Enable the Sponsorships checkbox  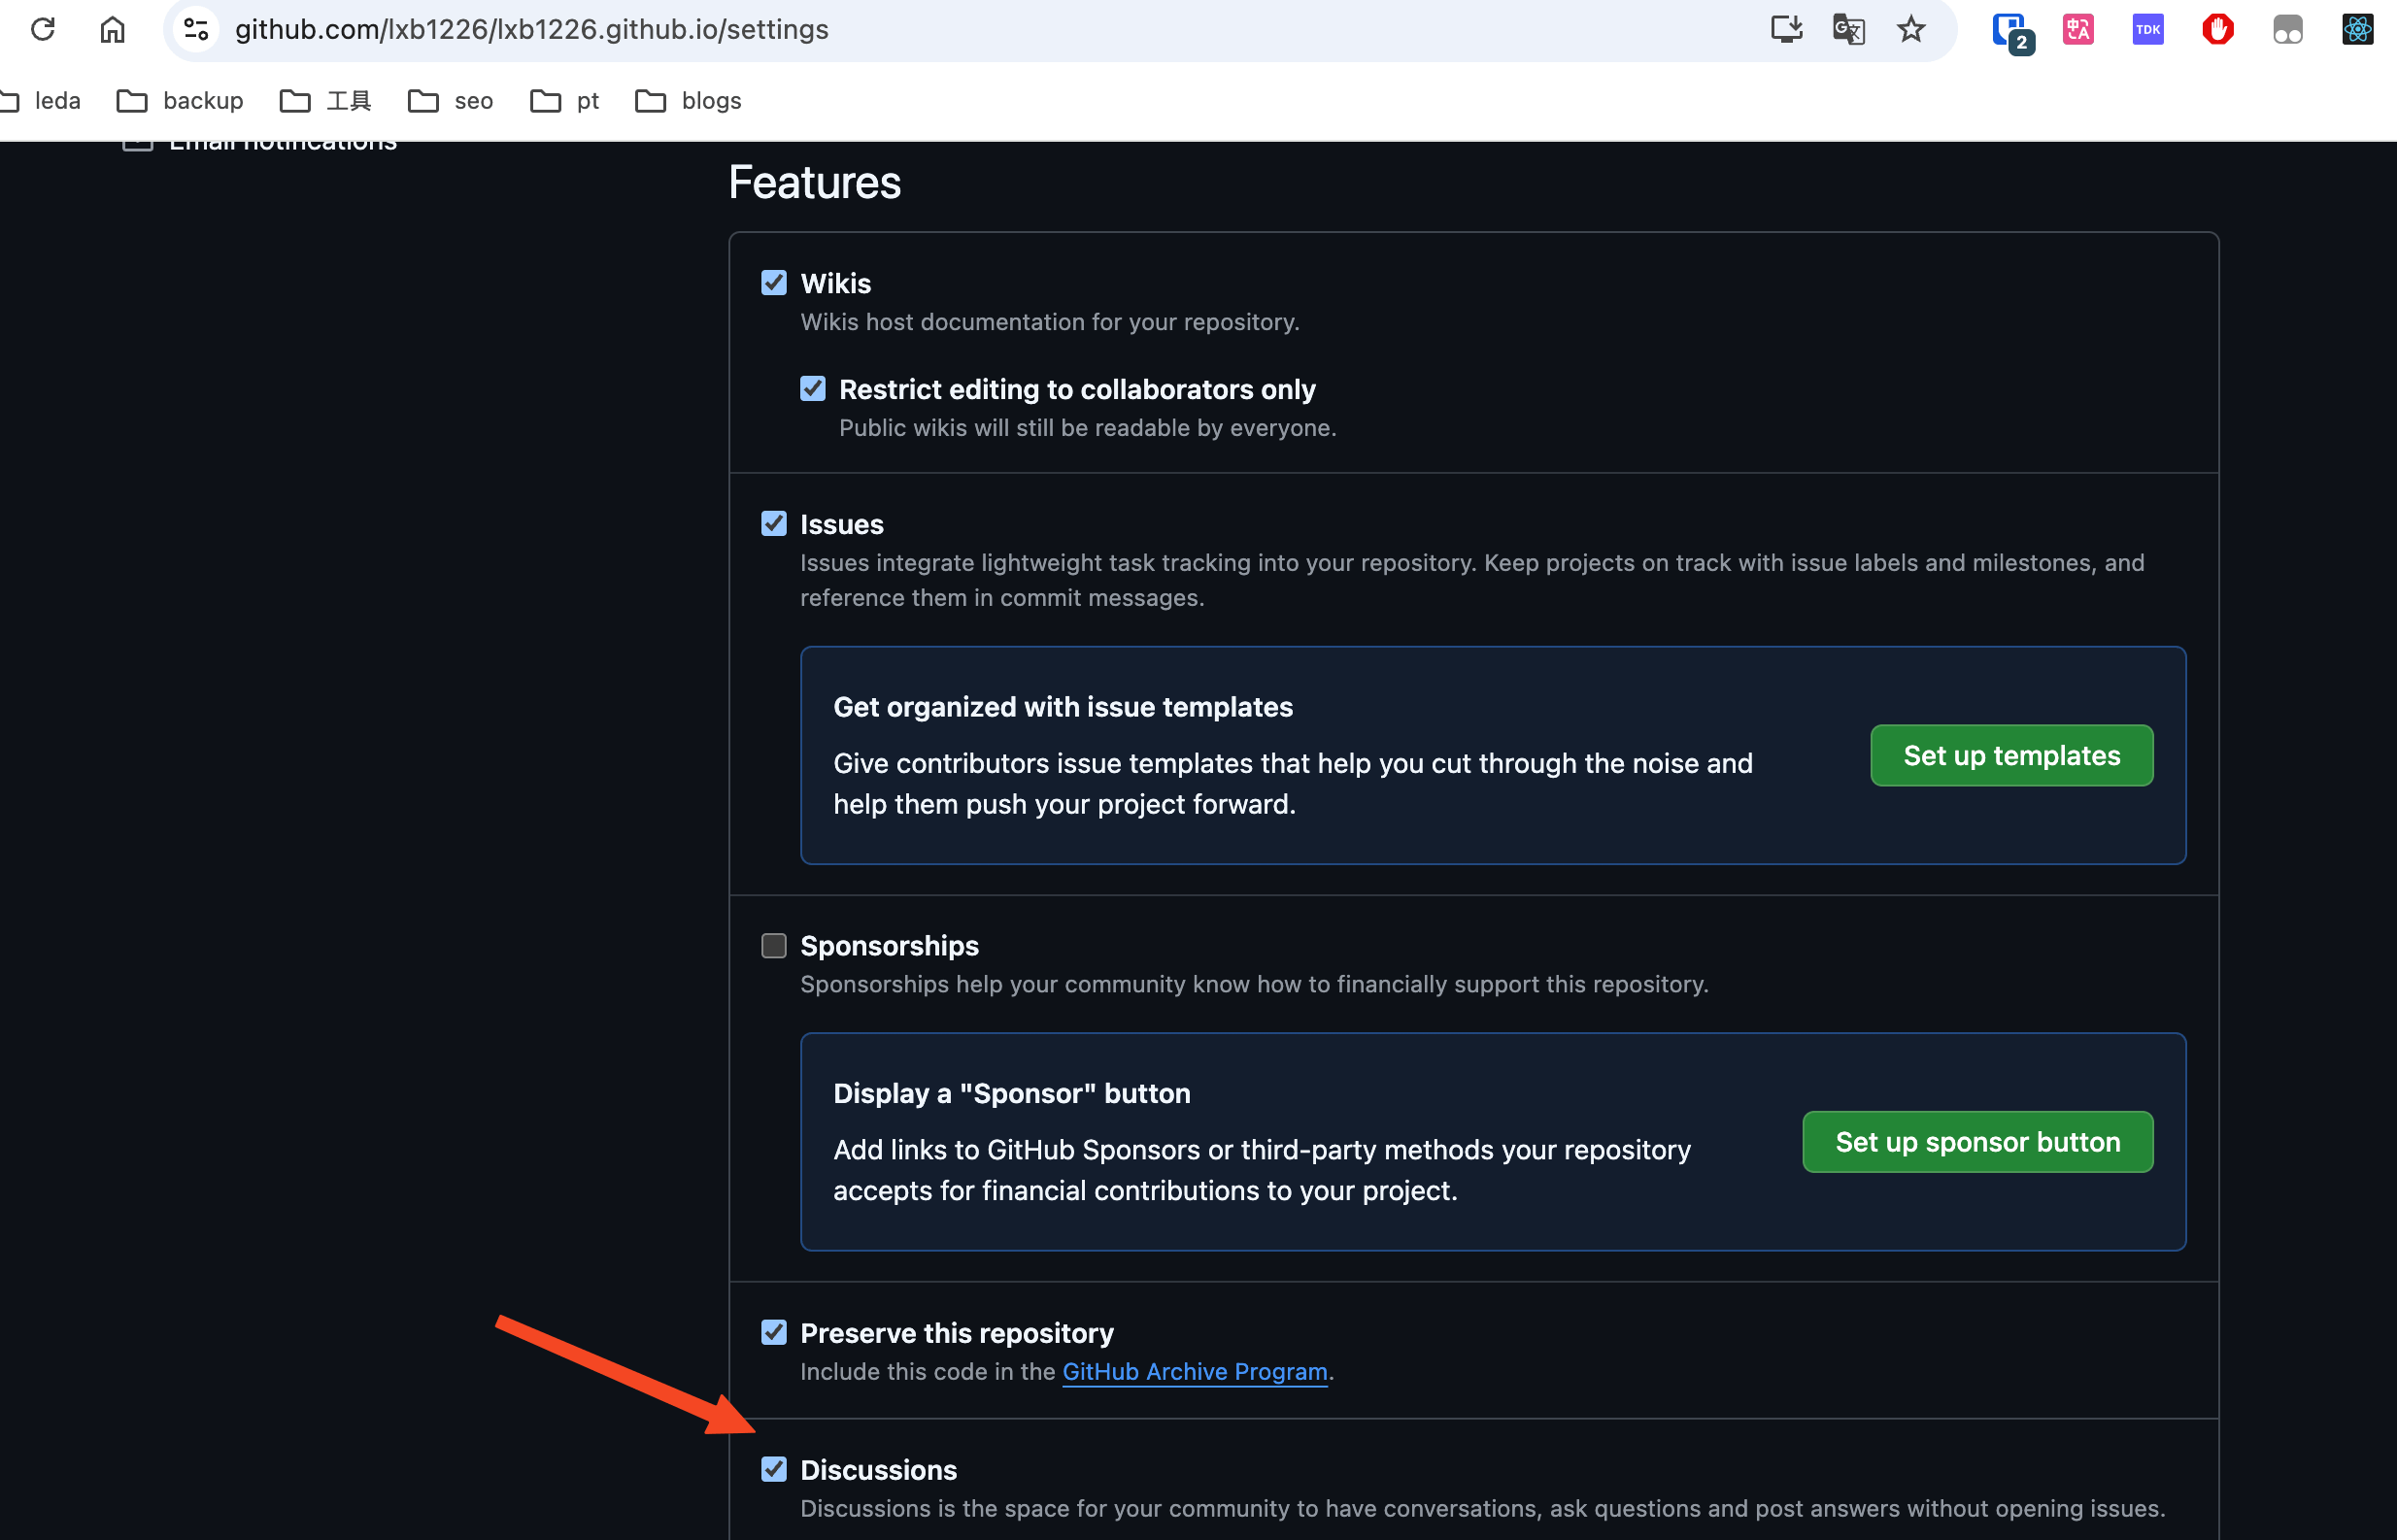[773, 946]
